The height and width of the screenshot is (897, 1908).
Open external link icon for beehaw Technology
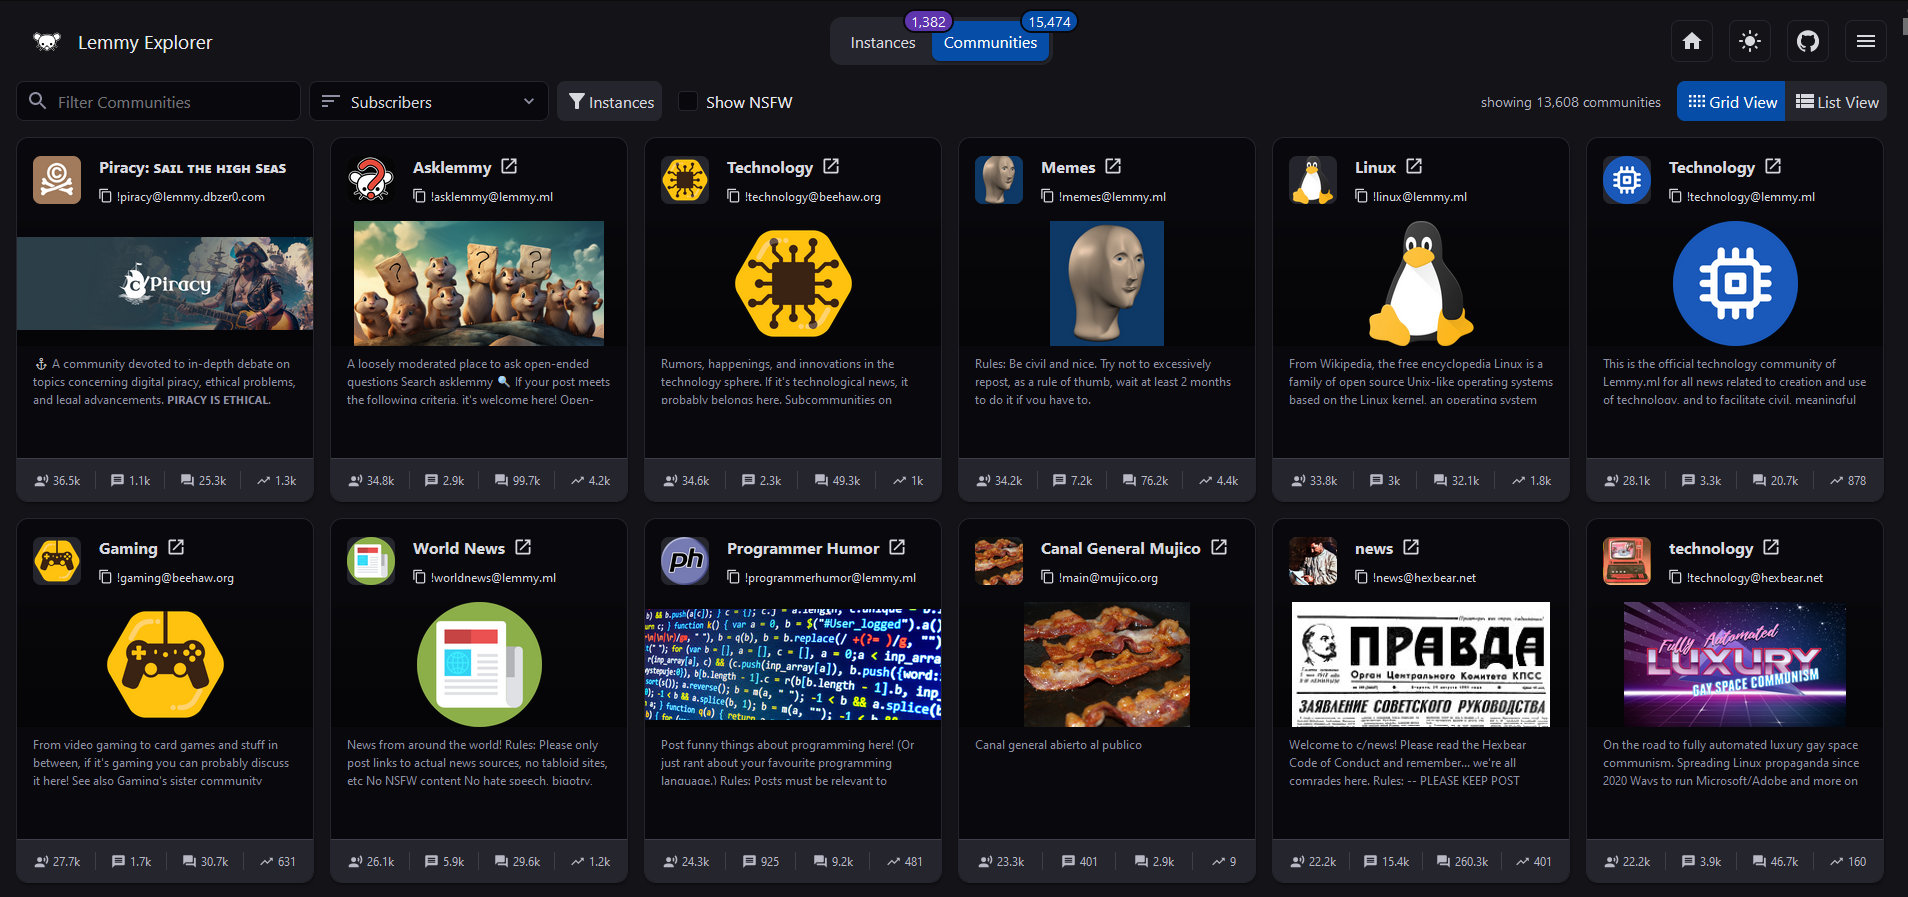pos(831,166)
